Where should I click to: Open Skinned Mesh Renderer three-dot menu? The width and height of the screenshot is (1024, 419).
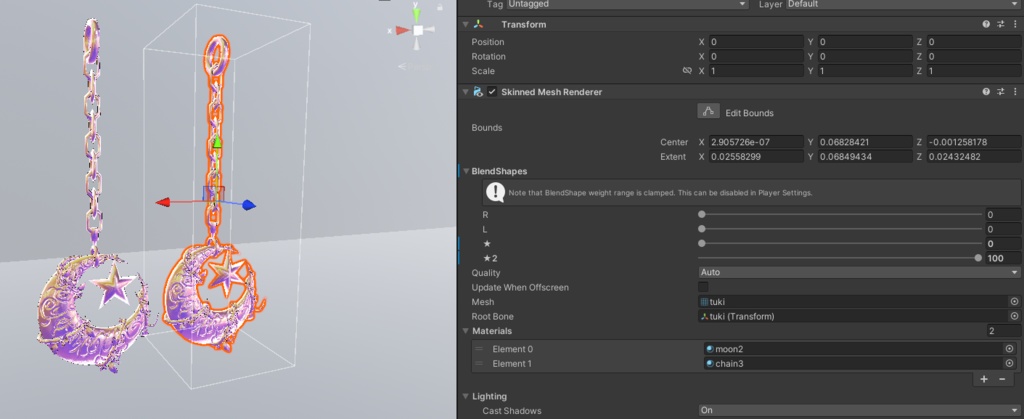click(x=1016, y=92)
